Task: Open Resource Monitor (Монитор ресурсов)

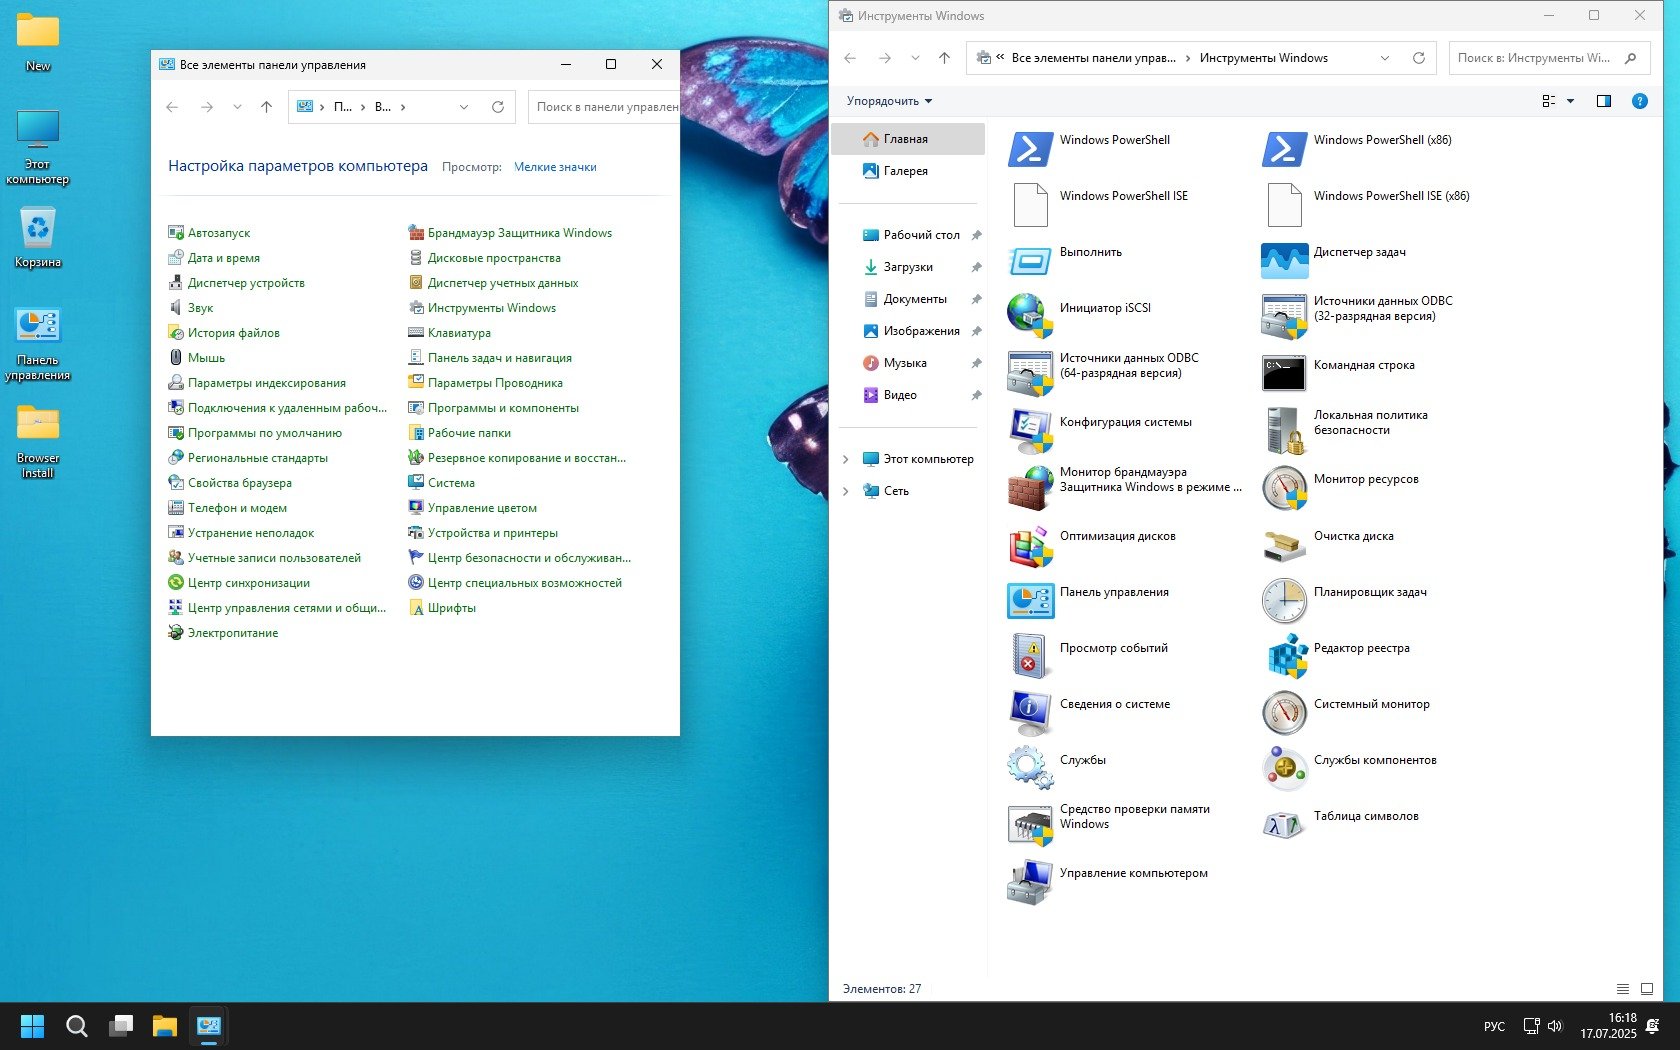Action: coord(1284,488)
